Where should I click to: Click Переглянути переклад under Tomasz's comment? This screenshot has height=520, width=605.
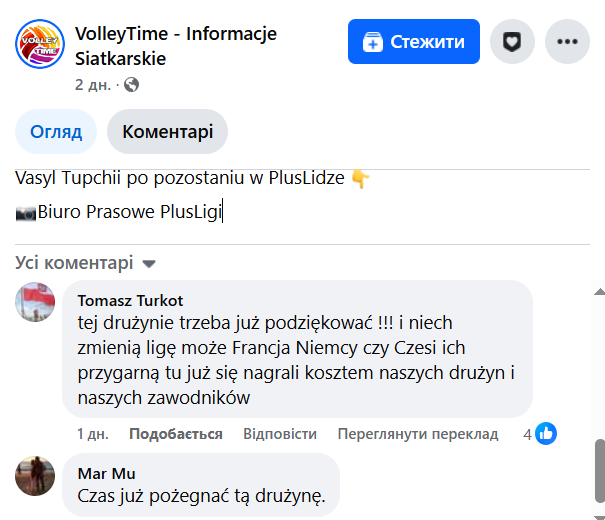(417, 434)
